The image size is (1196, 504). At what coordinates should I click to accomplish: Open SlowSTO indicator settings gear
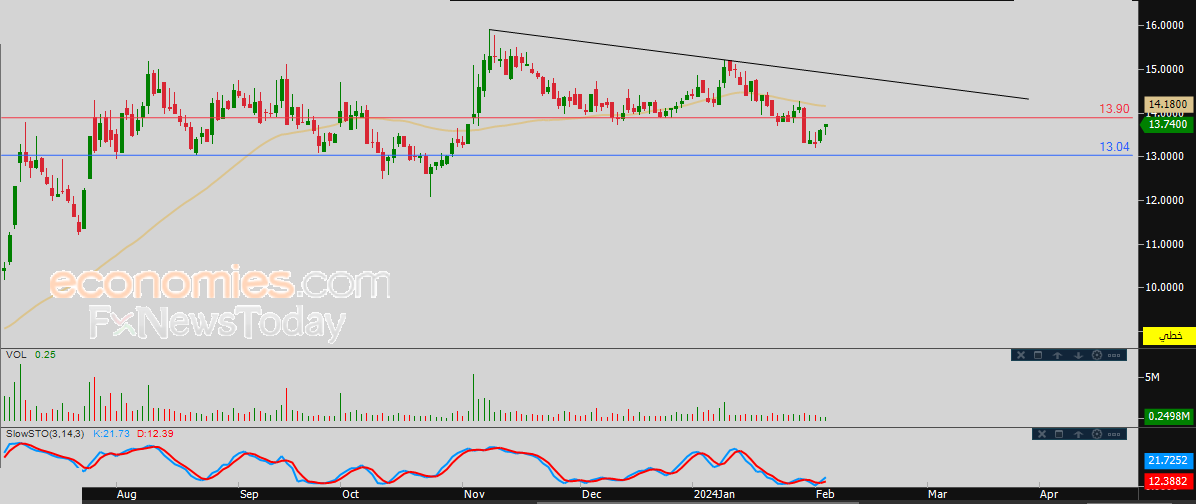pos(1098,434)
